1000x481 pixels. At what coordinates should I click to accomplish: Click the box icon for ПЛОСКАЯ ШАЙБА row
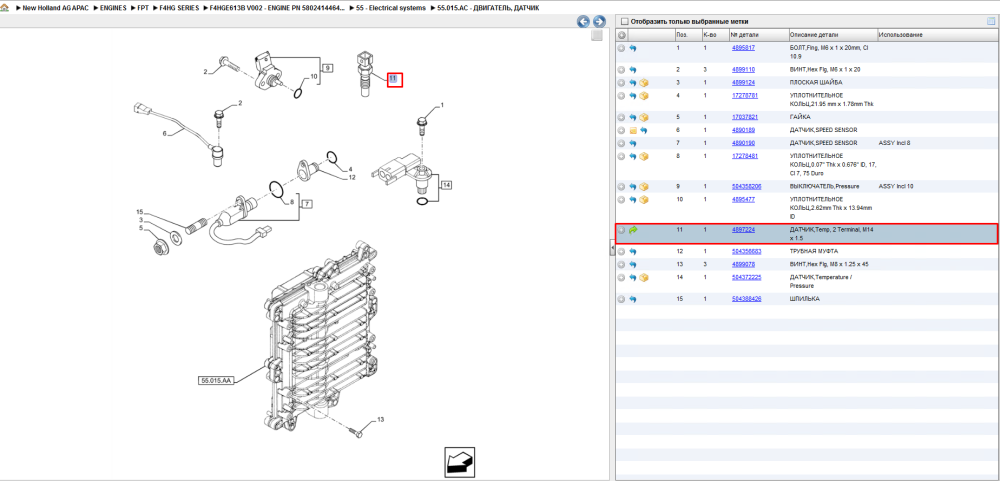click(x=644, y=83)
